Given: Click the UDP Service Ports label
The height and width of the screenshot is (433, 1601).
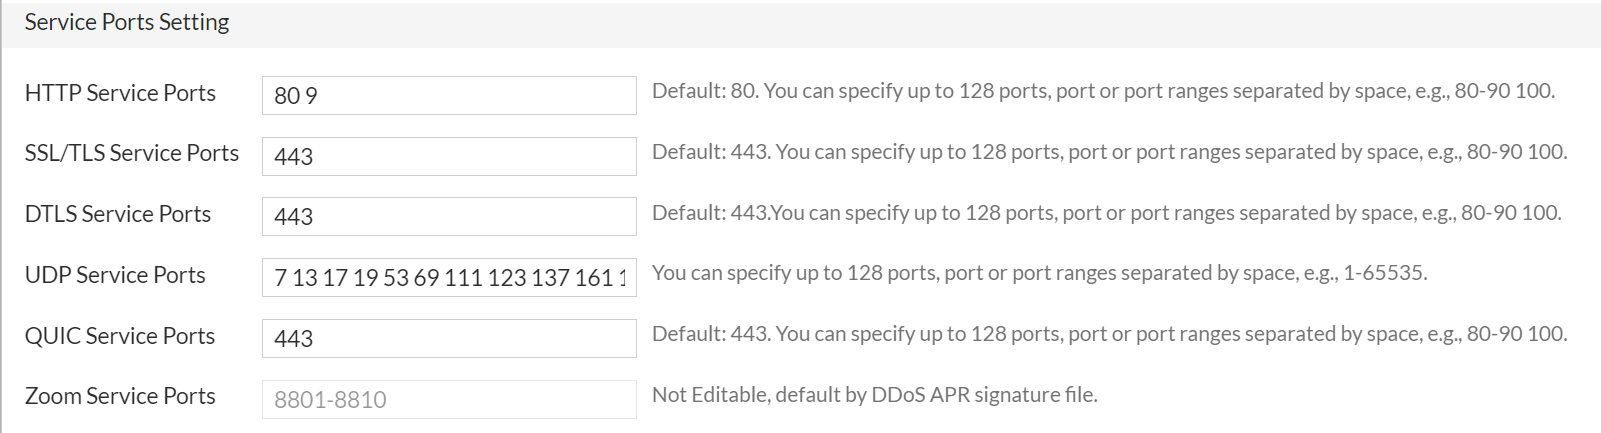Looking at the screenshot, I should tap(115, 275).
